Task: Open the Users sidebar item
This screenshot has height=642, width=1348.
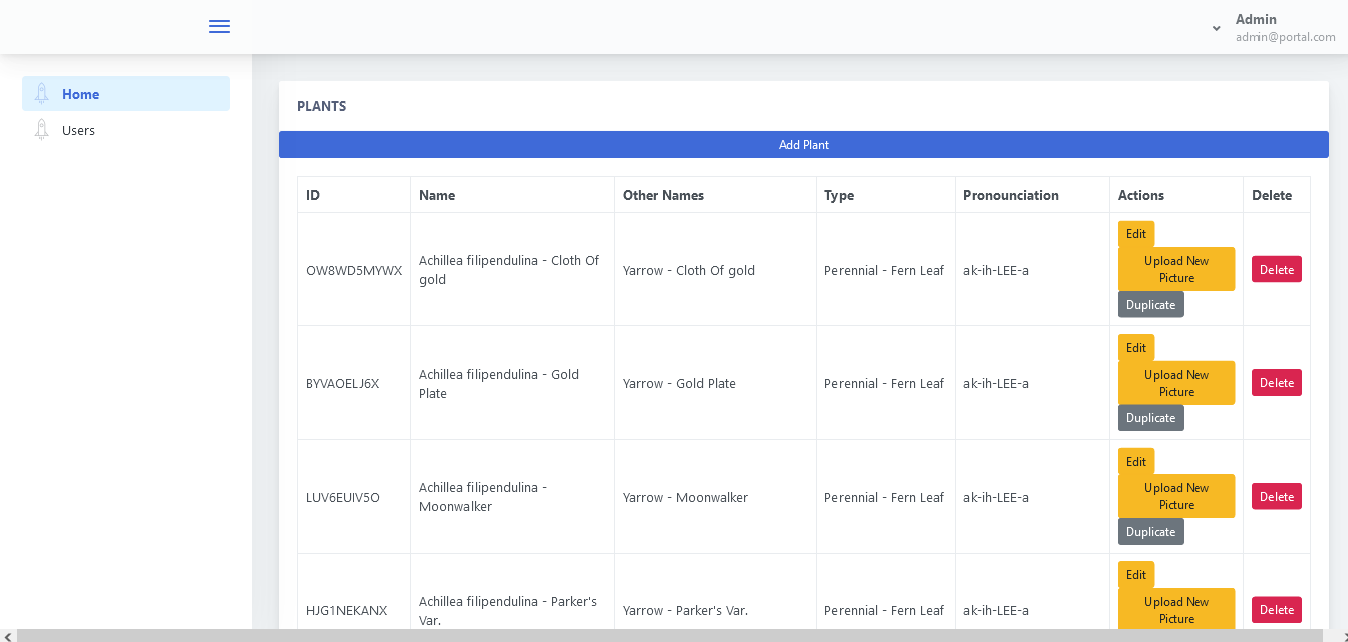Action: point(78,130)
